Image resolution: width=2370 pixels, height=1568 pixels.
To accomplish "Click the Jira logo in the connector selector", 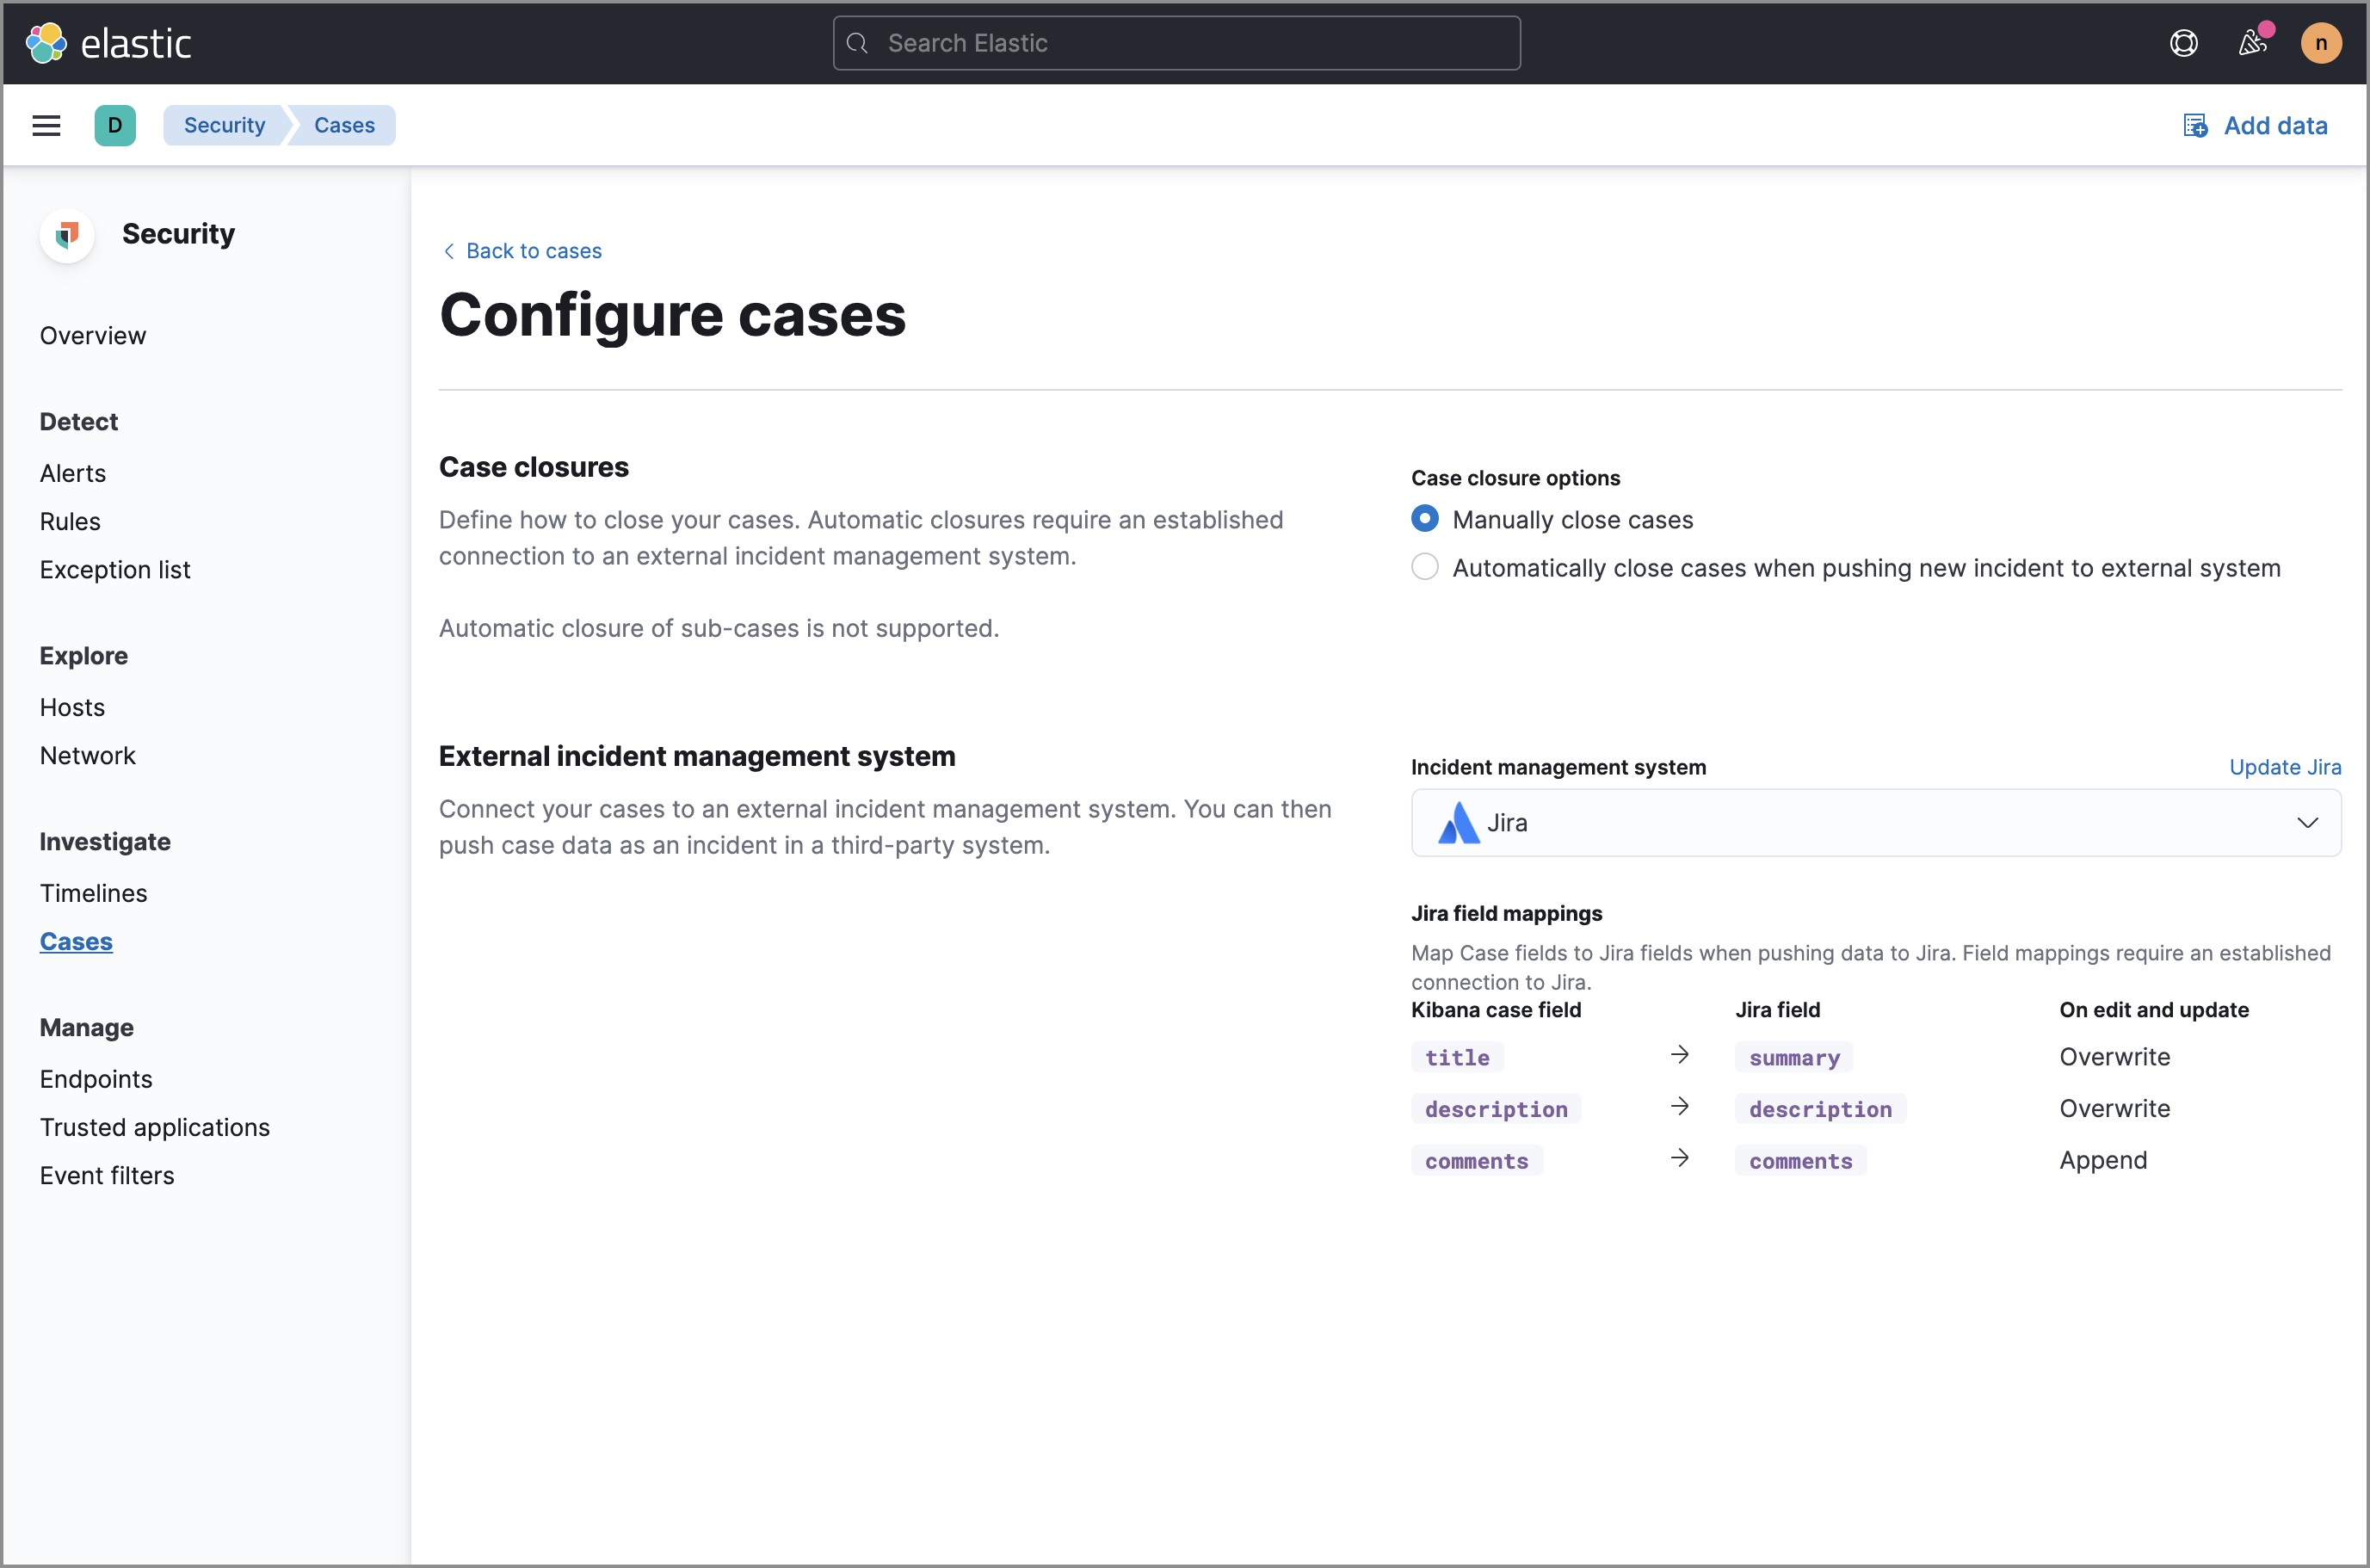I will [1458, 823].
